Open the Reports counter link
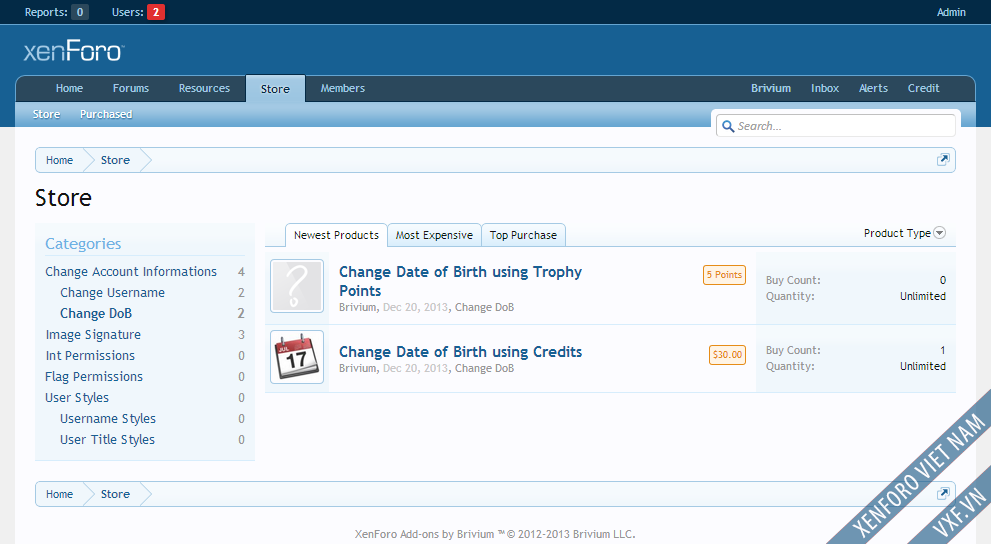The height and width of the screenshot is (544, 991). pyautogui.click(x=56, y=12)
